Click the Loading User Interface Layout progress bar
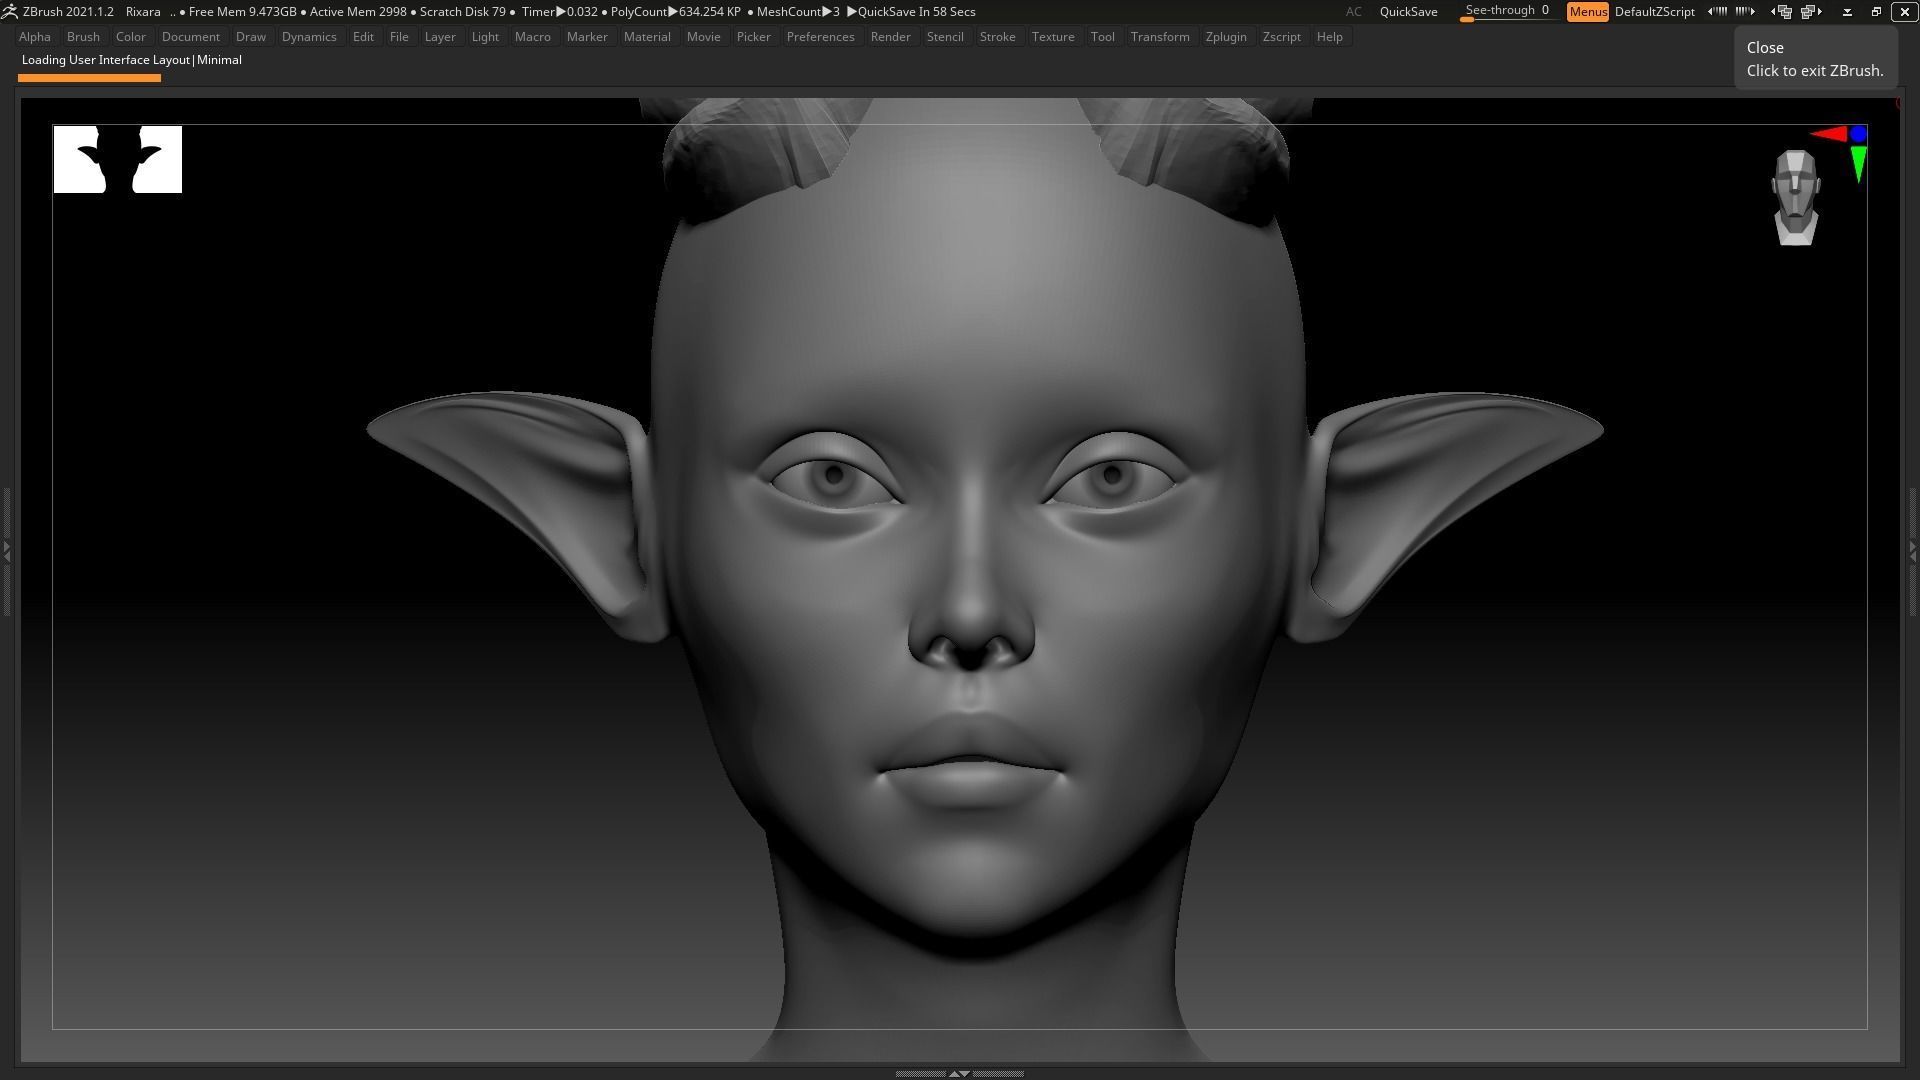This screenshot has height=1080, width=1920. pyautogui.click(x=89, y=77)
